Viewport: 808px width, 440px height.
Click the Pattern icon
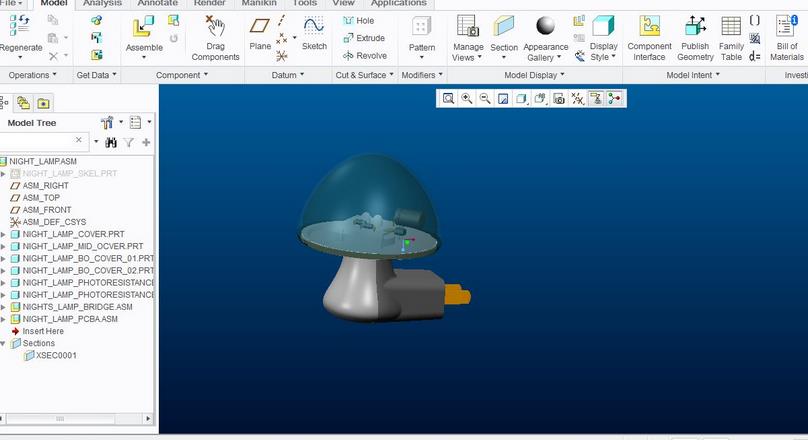421,26
